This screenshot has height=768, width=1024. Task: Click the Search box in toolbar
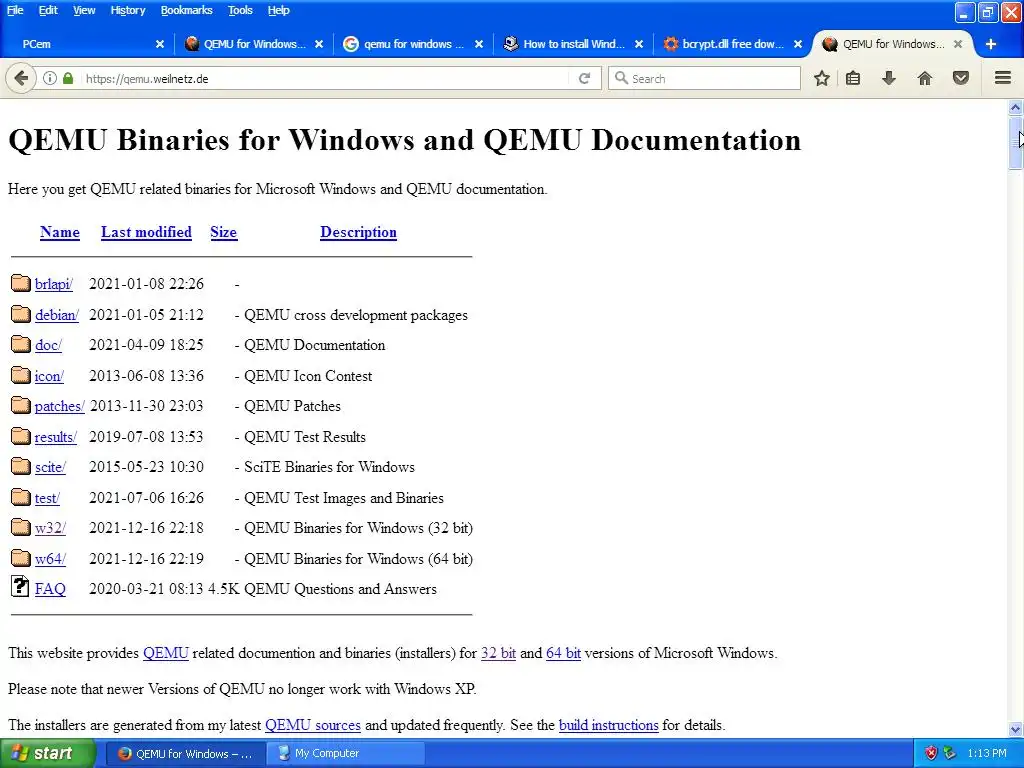704,78
